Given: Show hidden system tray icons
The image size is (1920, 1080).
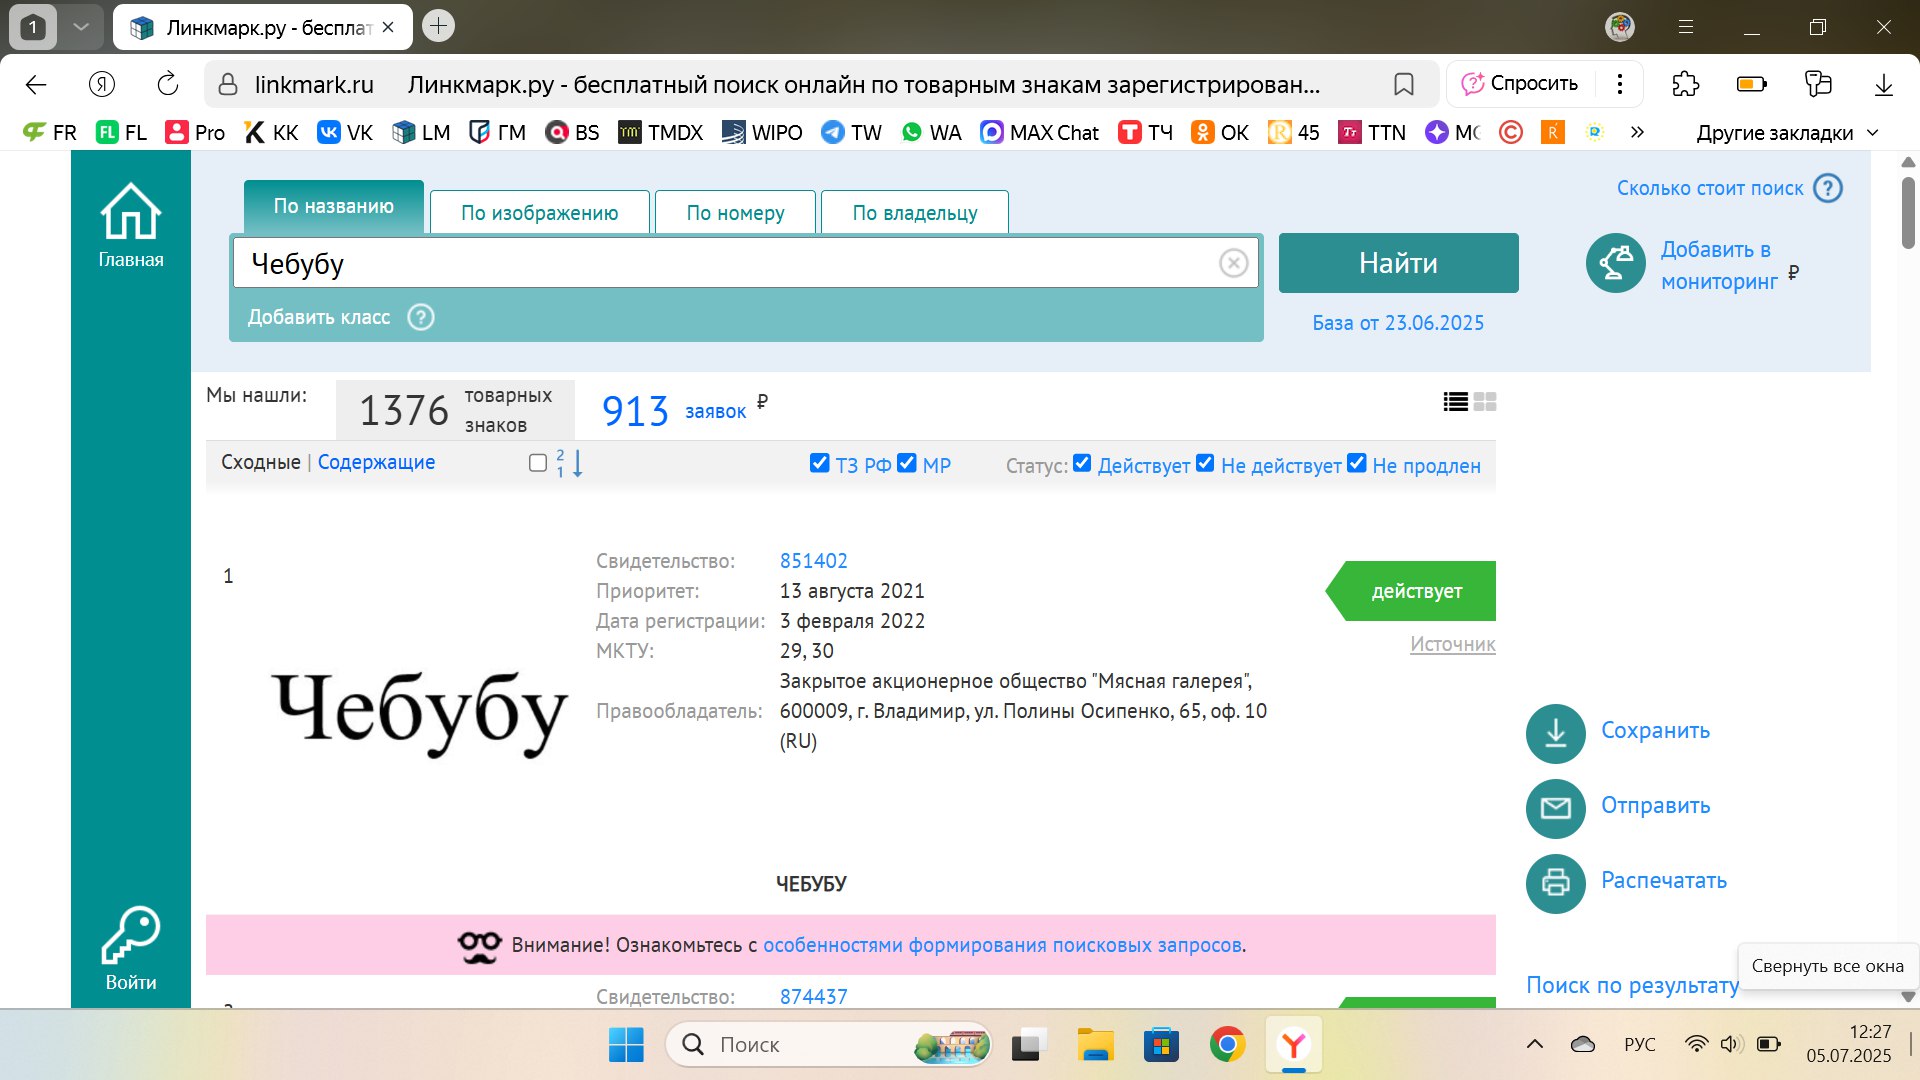Looking at the screenshot, I should coord(1534,1044).
